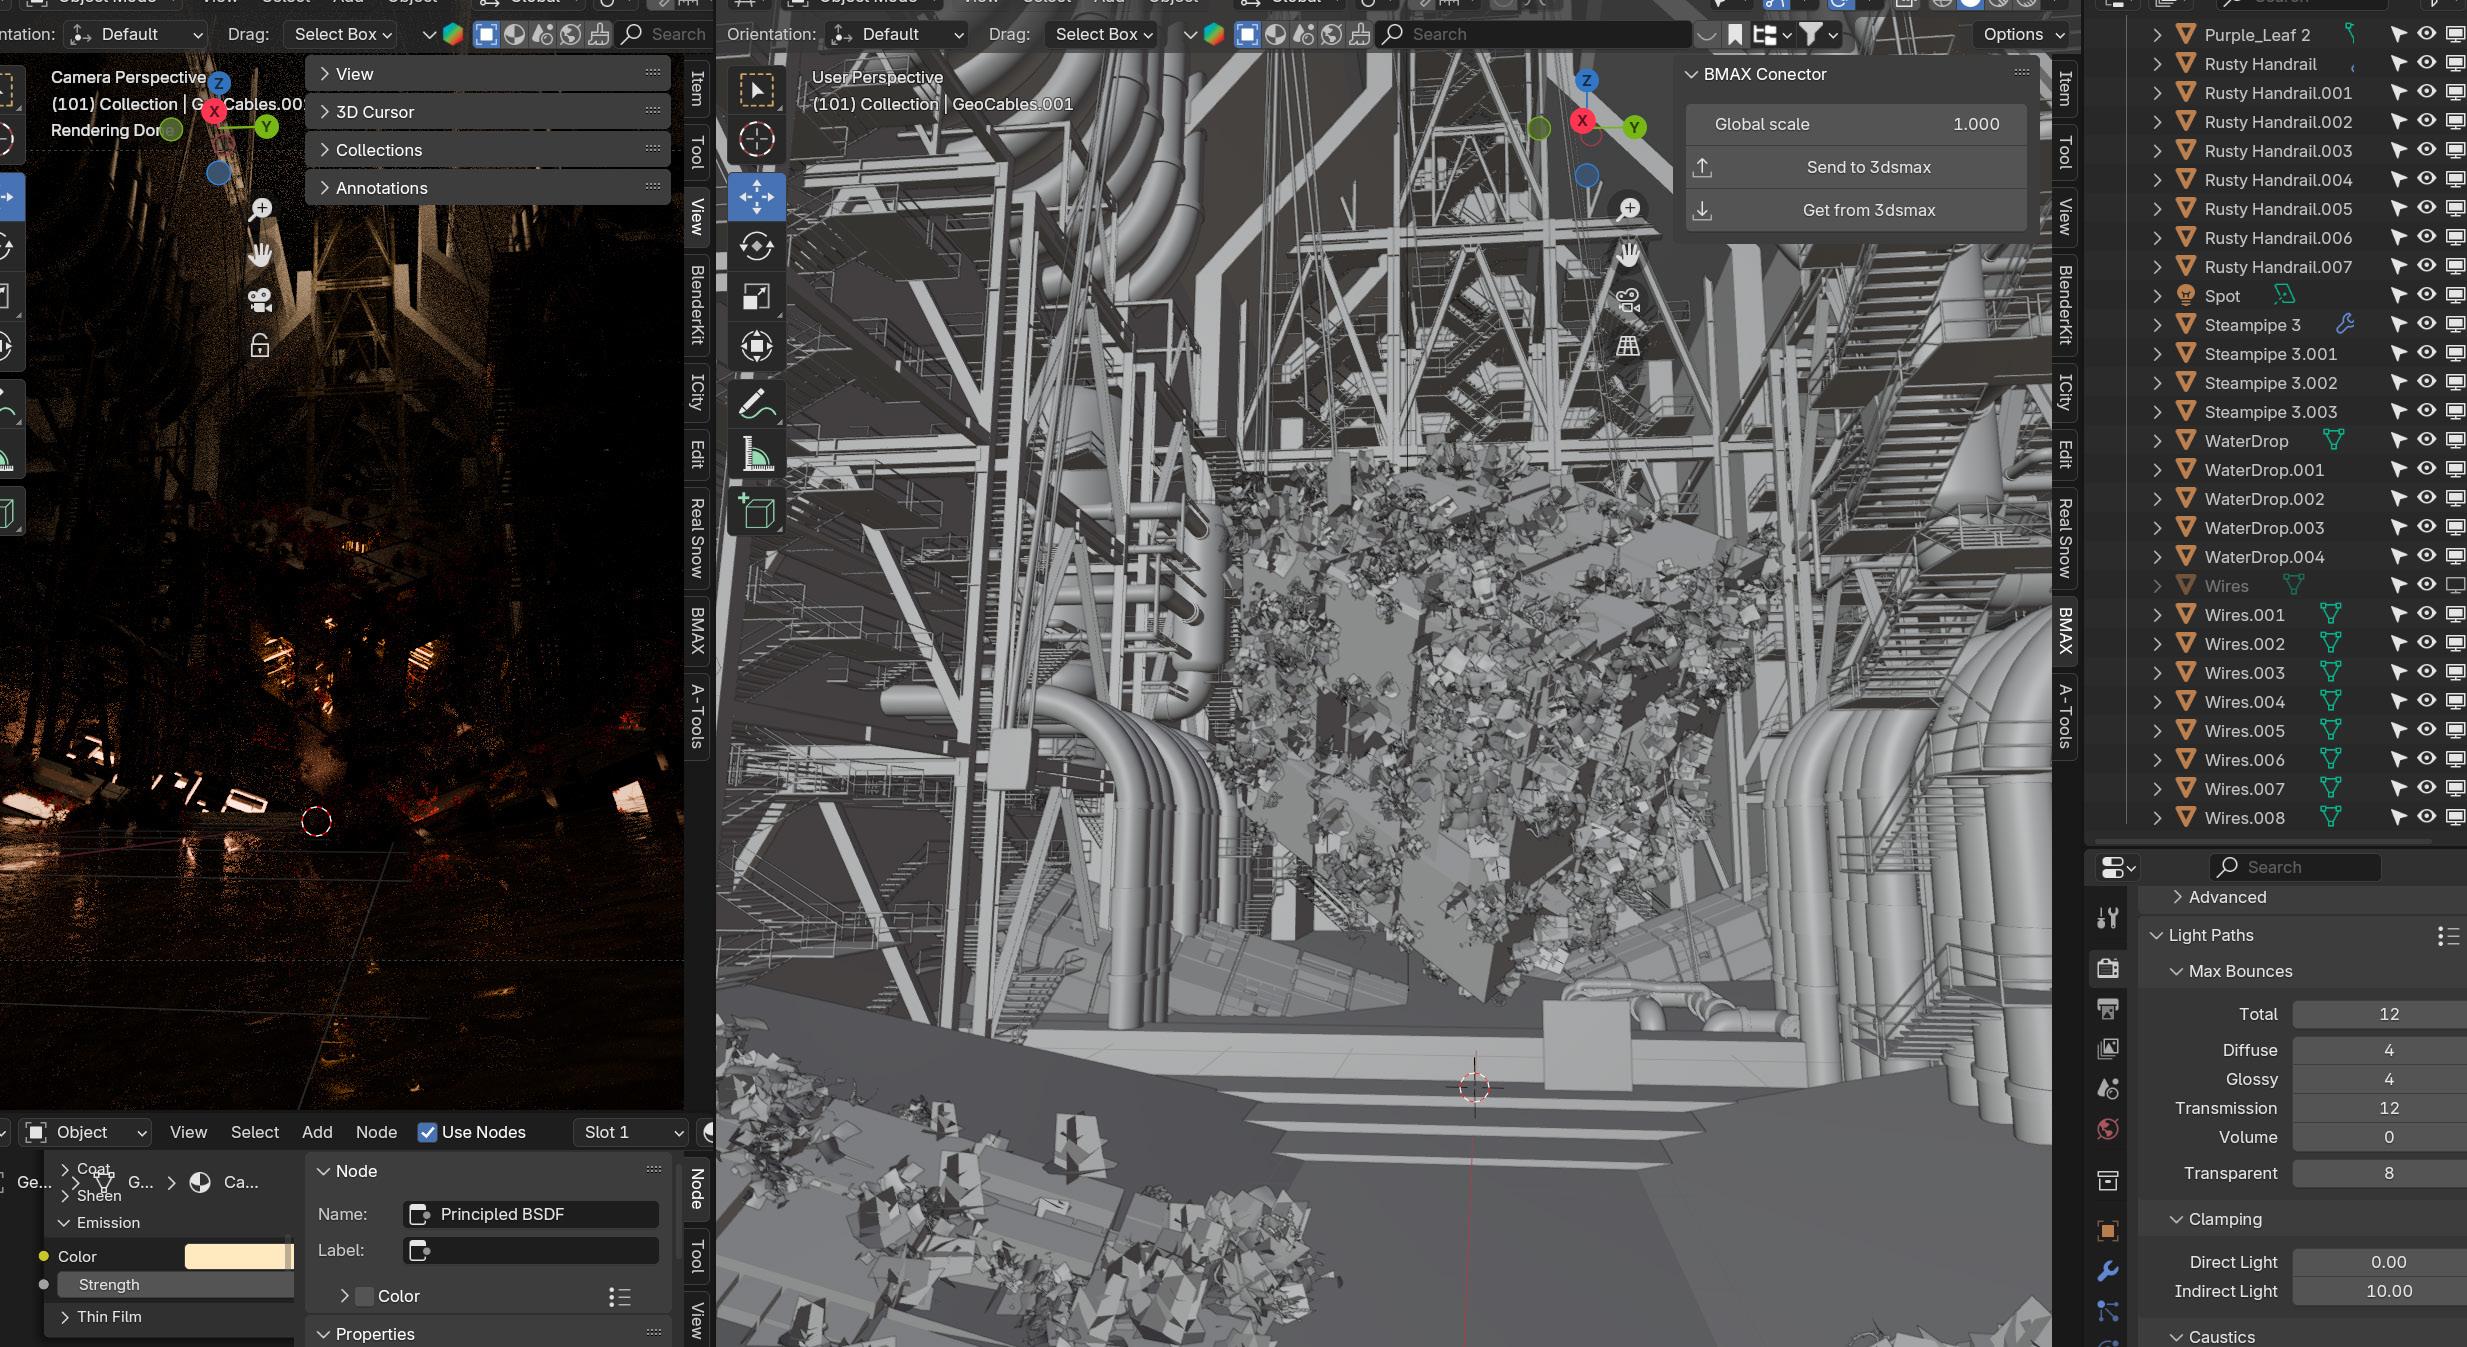Click lock camera padlock in Camera Perspective viewport
Screen dimensions: 2467x1347
pyautogui.click(x=260, y=346)
